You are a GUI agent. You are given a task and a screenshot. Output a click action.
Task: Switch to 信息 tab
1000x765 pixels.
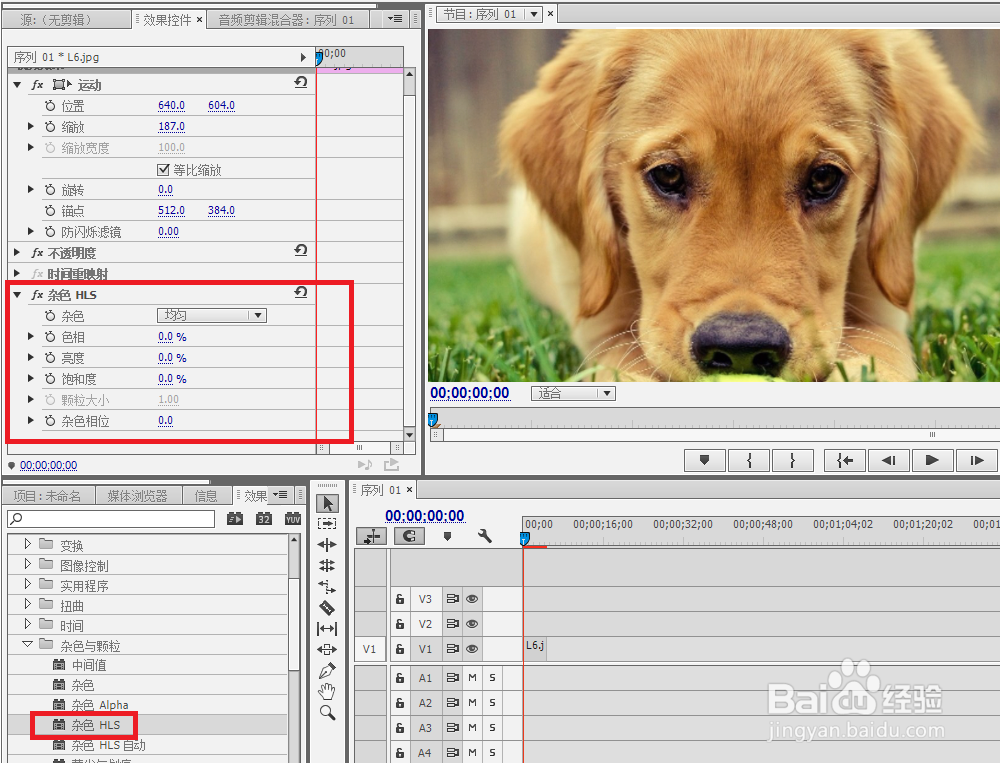[x=206, y=496]
